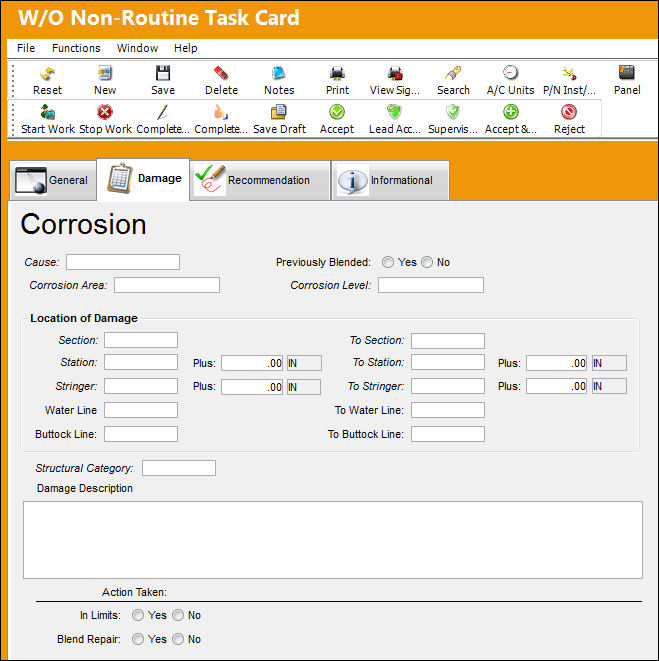Image resolution: width=659 pixels, height=661 pixels.
Task: Open the Panel toolbar icon
Action: click(x=627, y=73)
